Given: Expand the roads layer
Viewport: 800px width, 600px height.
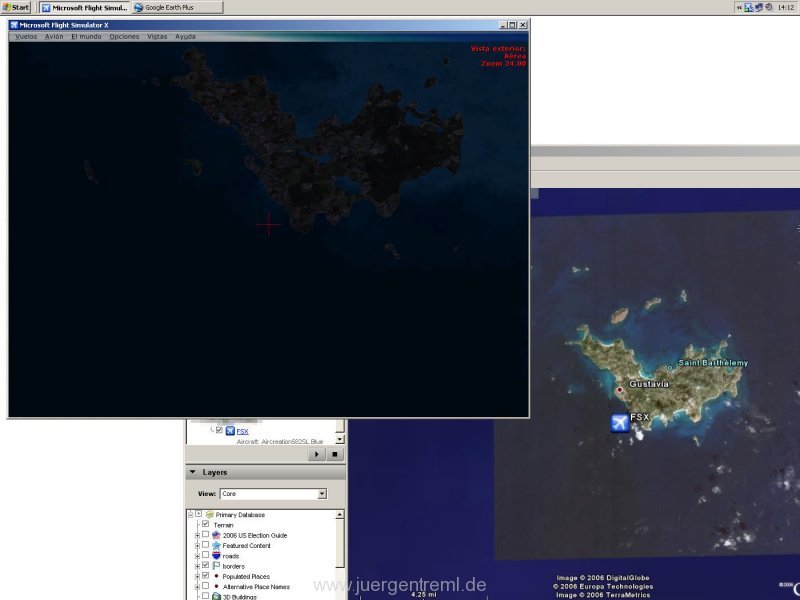Looking at the screenshot, I should [197, 556].
